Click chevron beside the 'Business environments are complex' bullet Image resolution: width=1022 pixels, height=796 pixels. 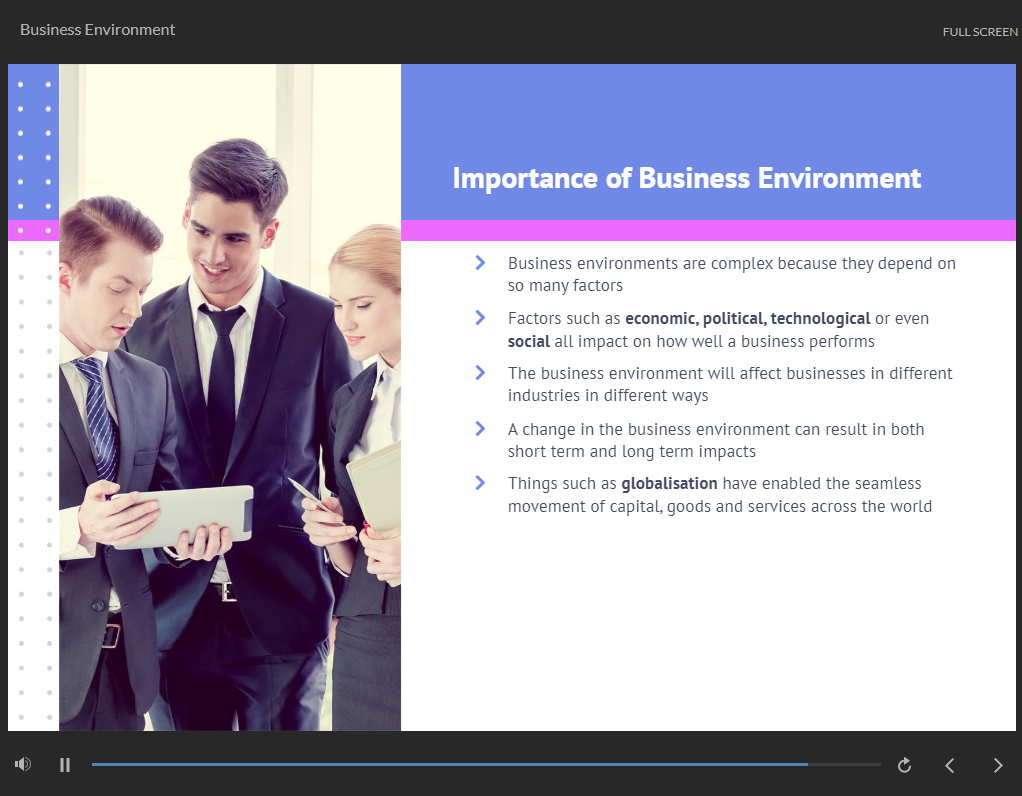coord(480,263)
